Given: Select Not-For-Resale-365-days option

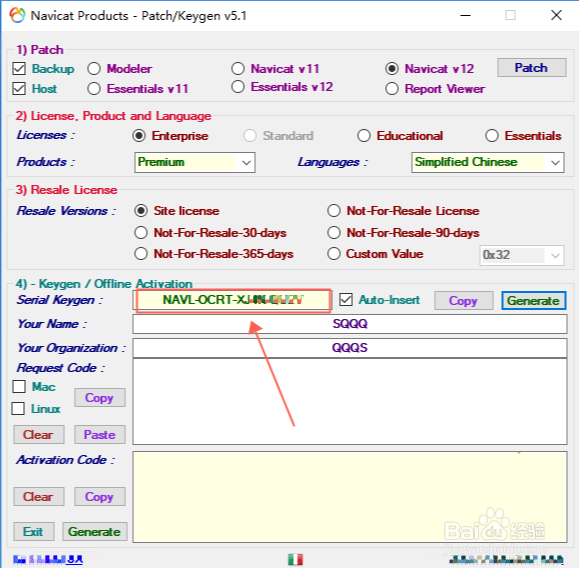Looking at the screenshot, I should [x=141, y=254].
